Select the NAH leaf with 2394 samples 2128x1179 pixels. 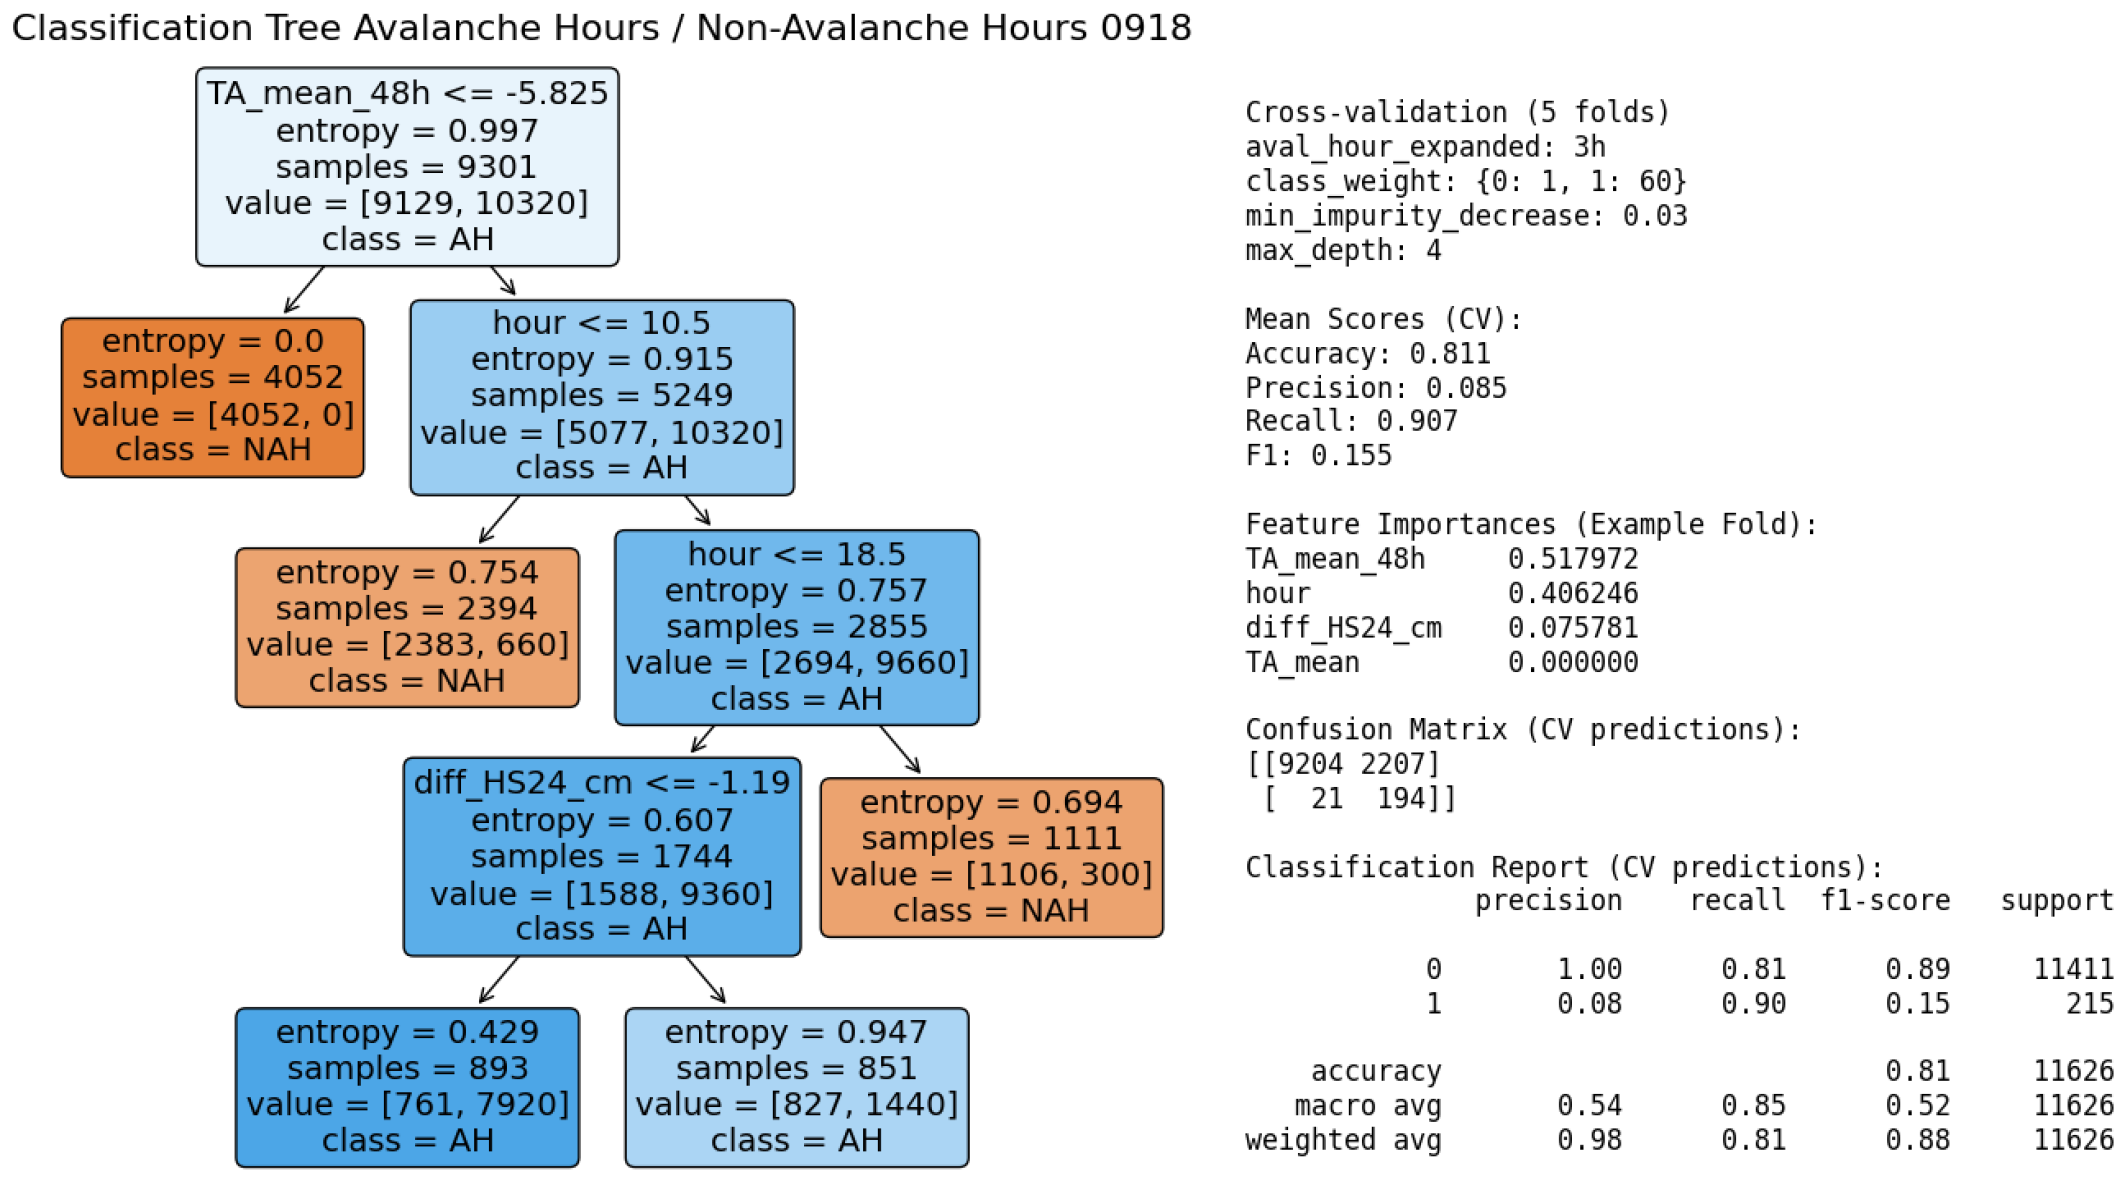407,627
